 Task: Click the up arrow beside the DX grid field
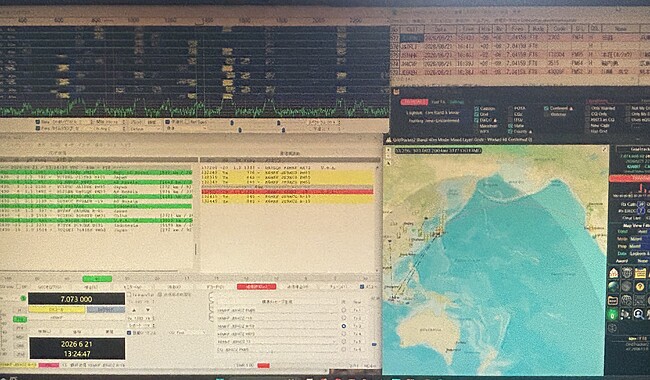coord(134,310)
